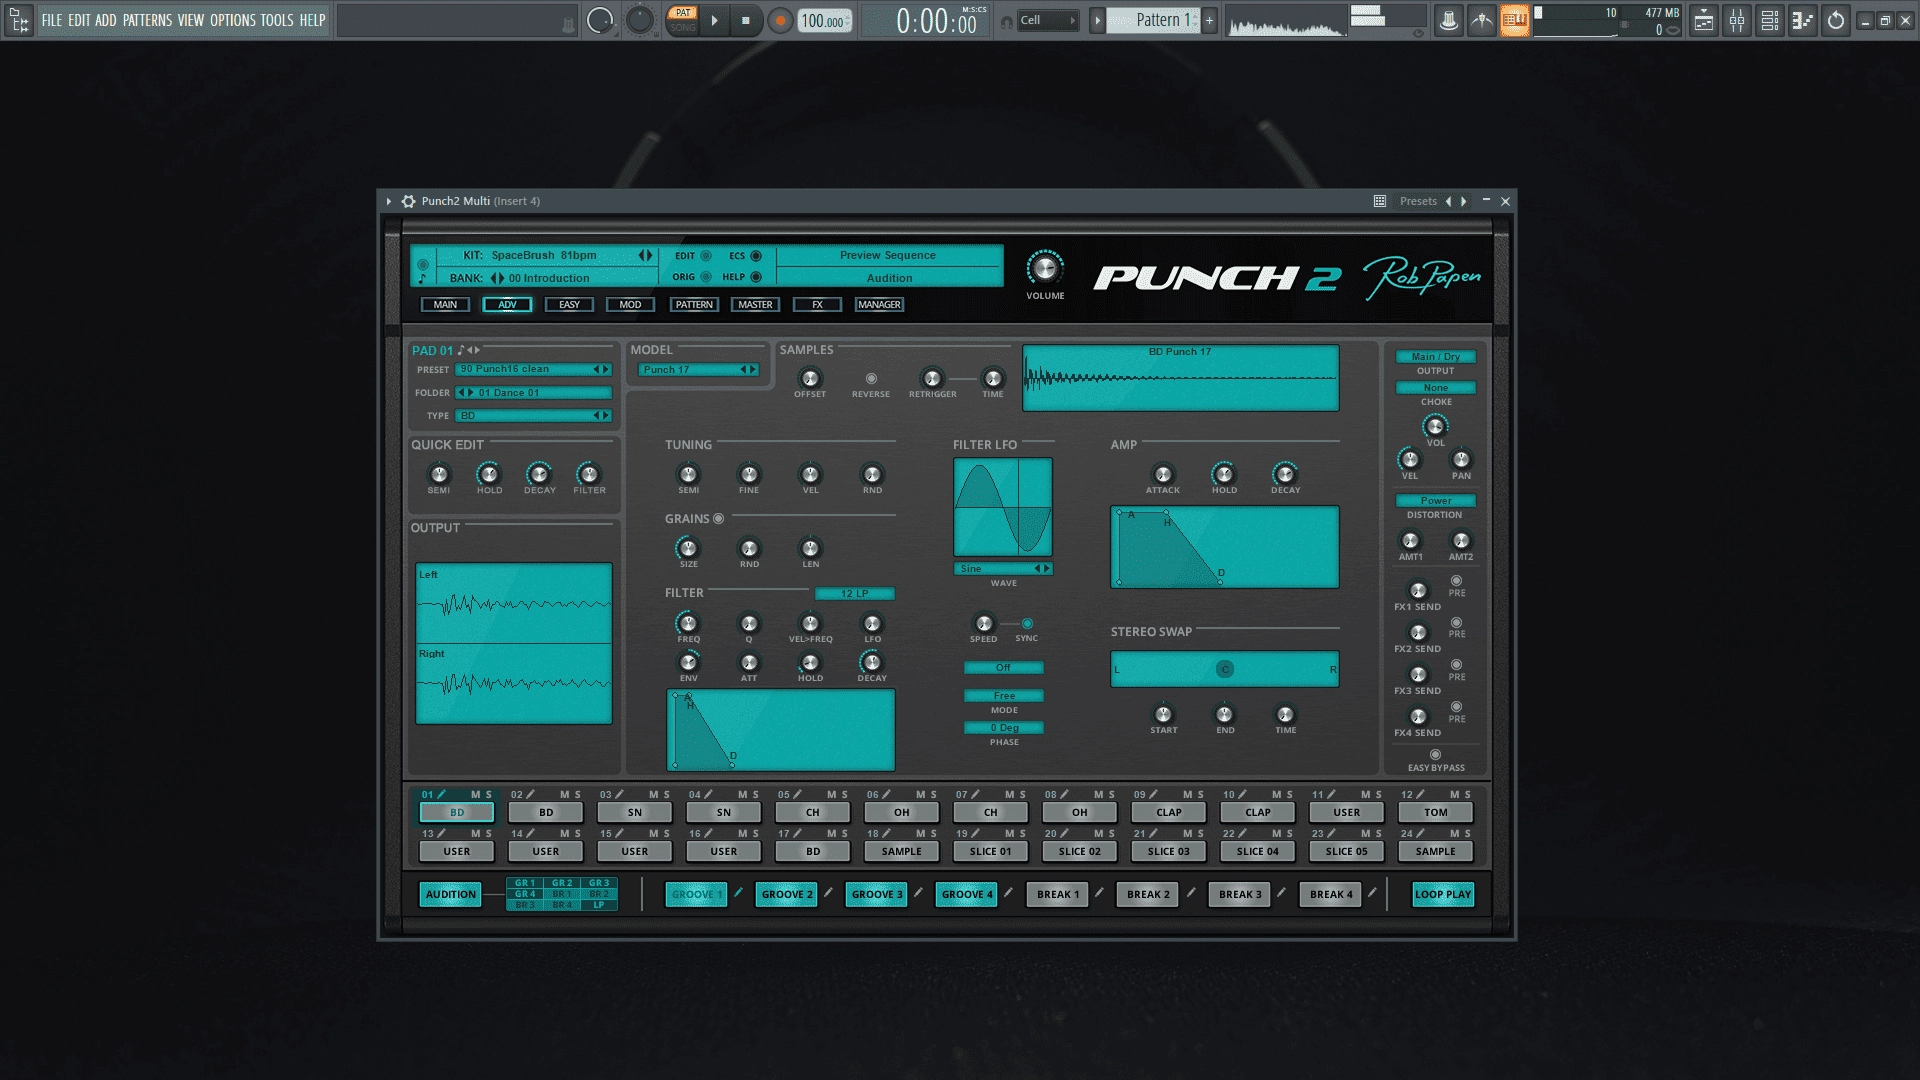Toggle the filter LFO SYNC button
Image resolution: width=1920 pixels, height=1080 pixels.
click(1027, 624)
